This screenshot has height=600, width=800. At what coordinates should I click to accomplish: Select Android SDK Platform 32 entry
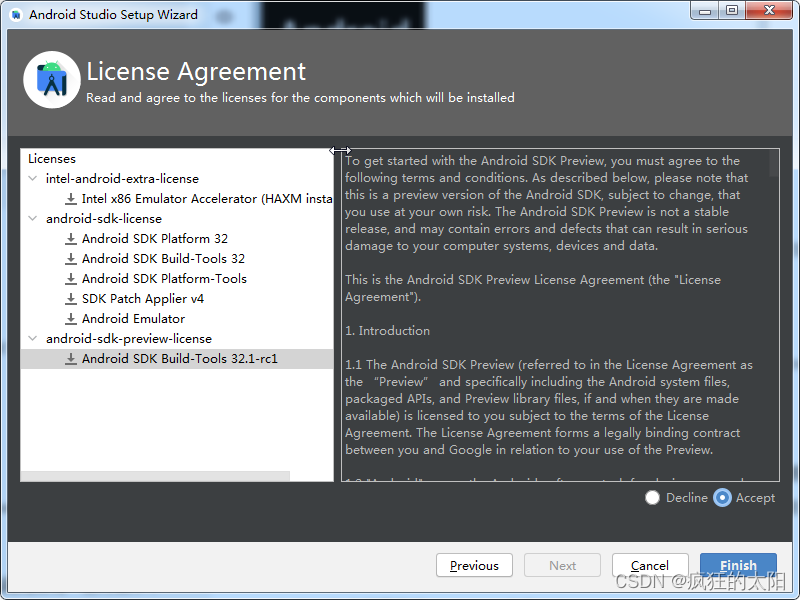tap(155, 239)
